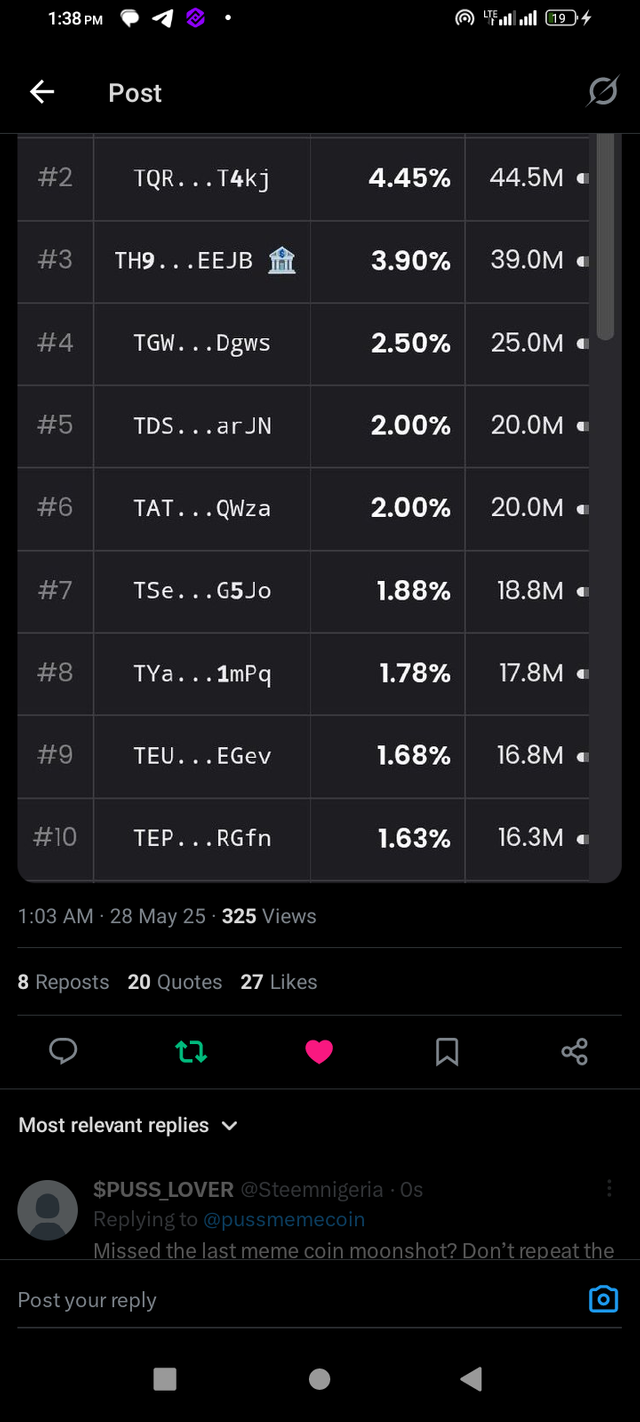Undo the green repost icon
The width and height of the screenshot is (640, 1422).
coord(191,1051)
